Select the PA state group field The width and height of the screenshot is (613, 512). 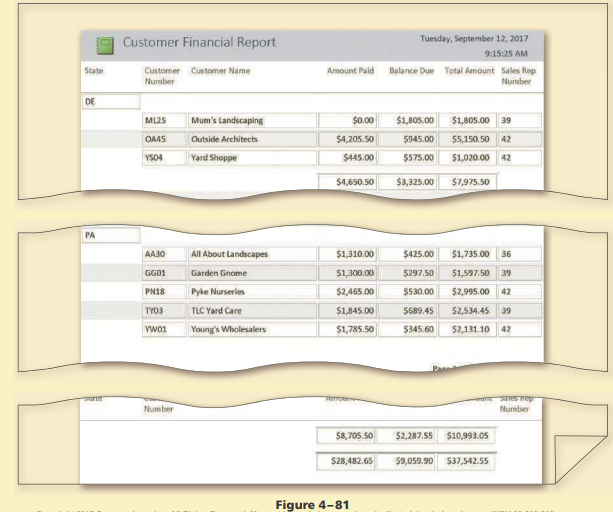[x=111, y=235]
